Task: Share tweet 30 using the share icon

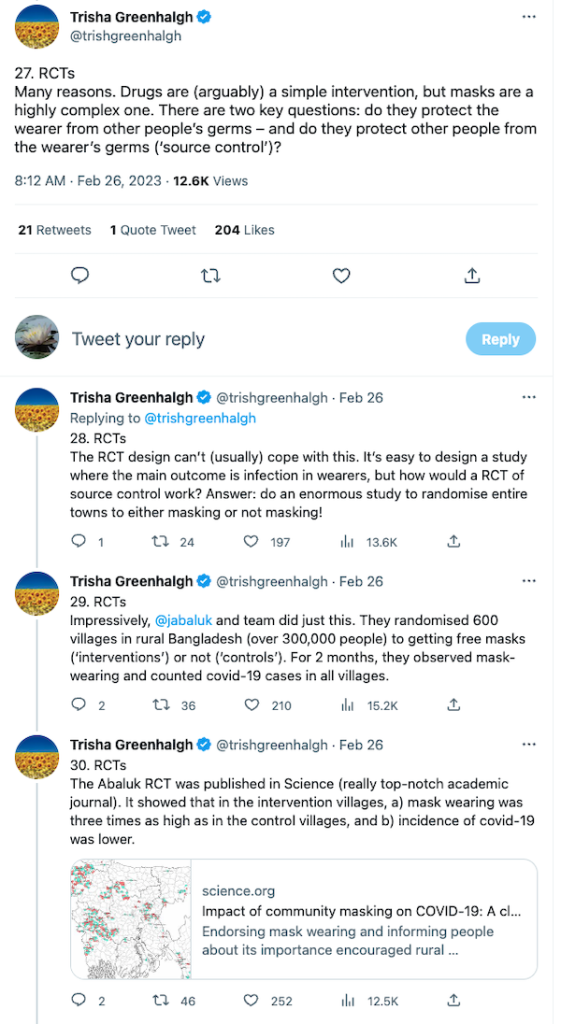Action: click(x=455, y=1000)
